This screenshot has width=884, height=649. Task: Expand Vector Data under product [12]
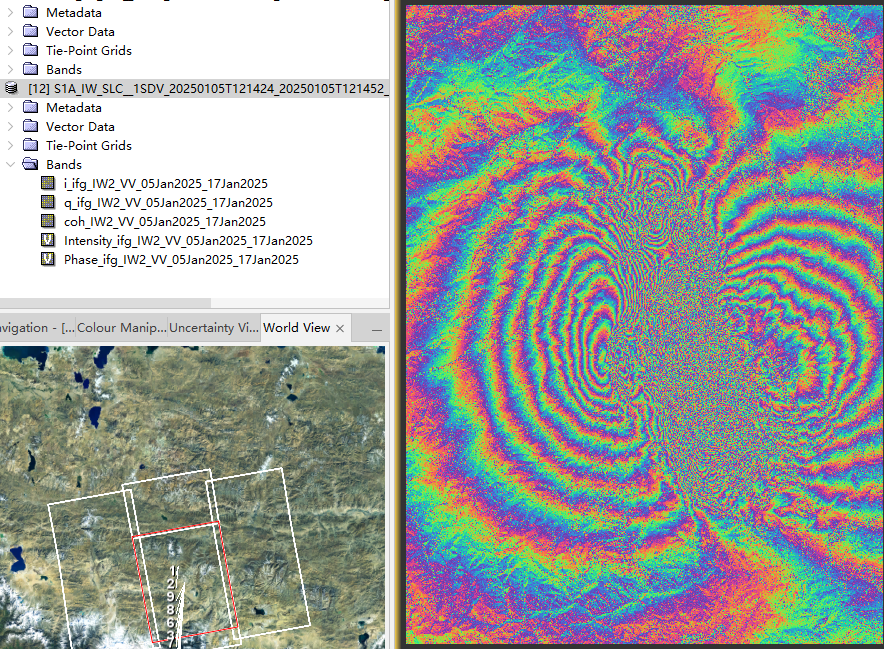click(10, 126)
